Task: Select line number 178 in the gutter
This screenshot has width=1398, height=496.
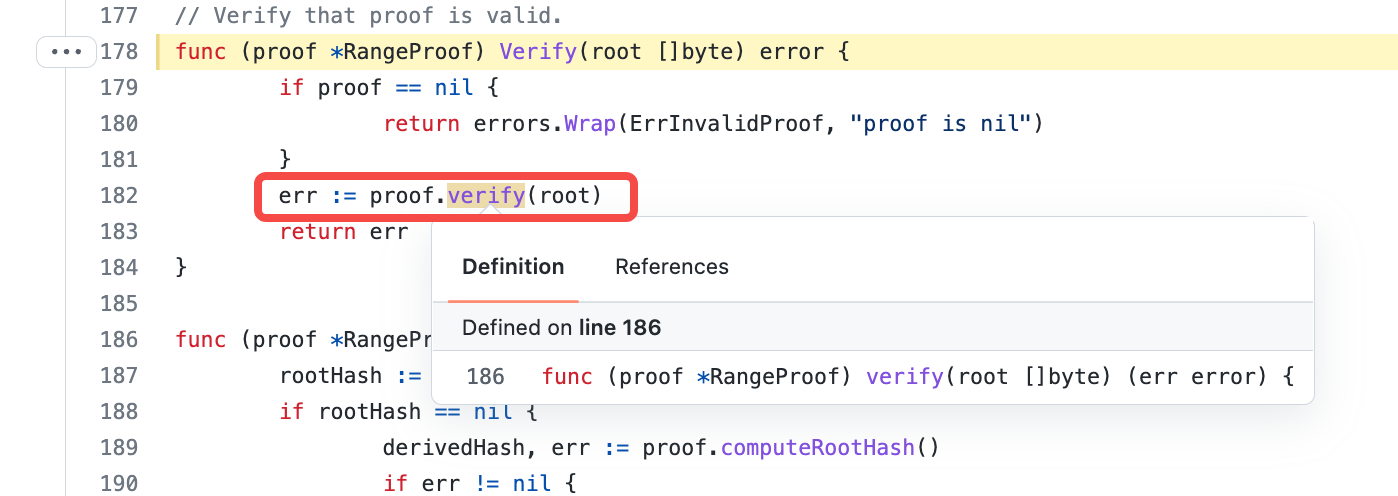Action: (119, 51)
